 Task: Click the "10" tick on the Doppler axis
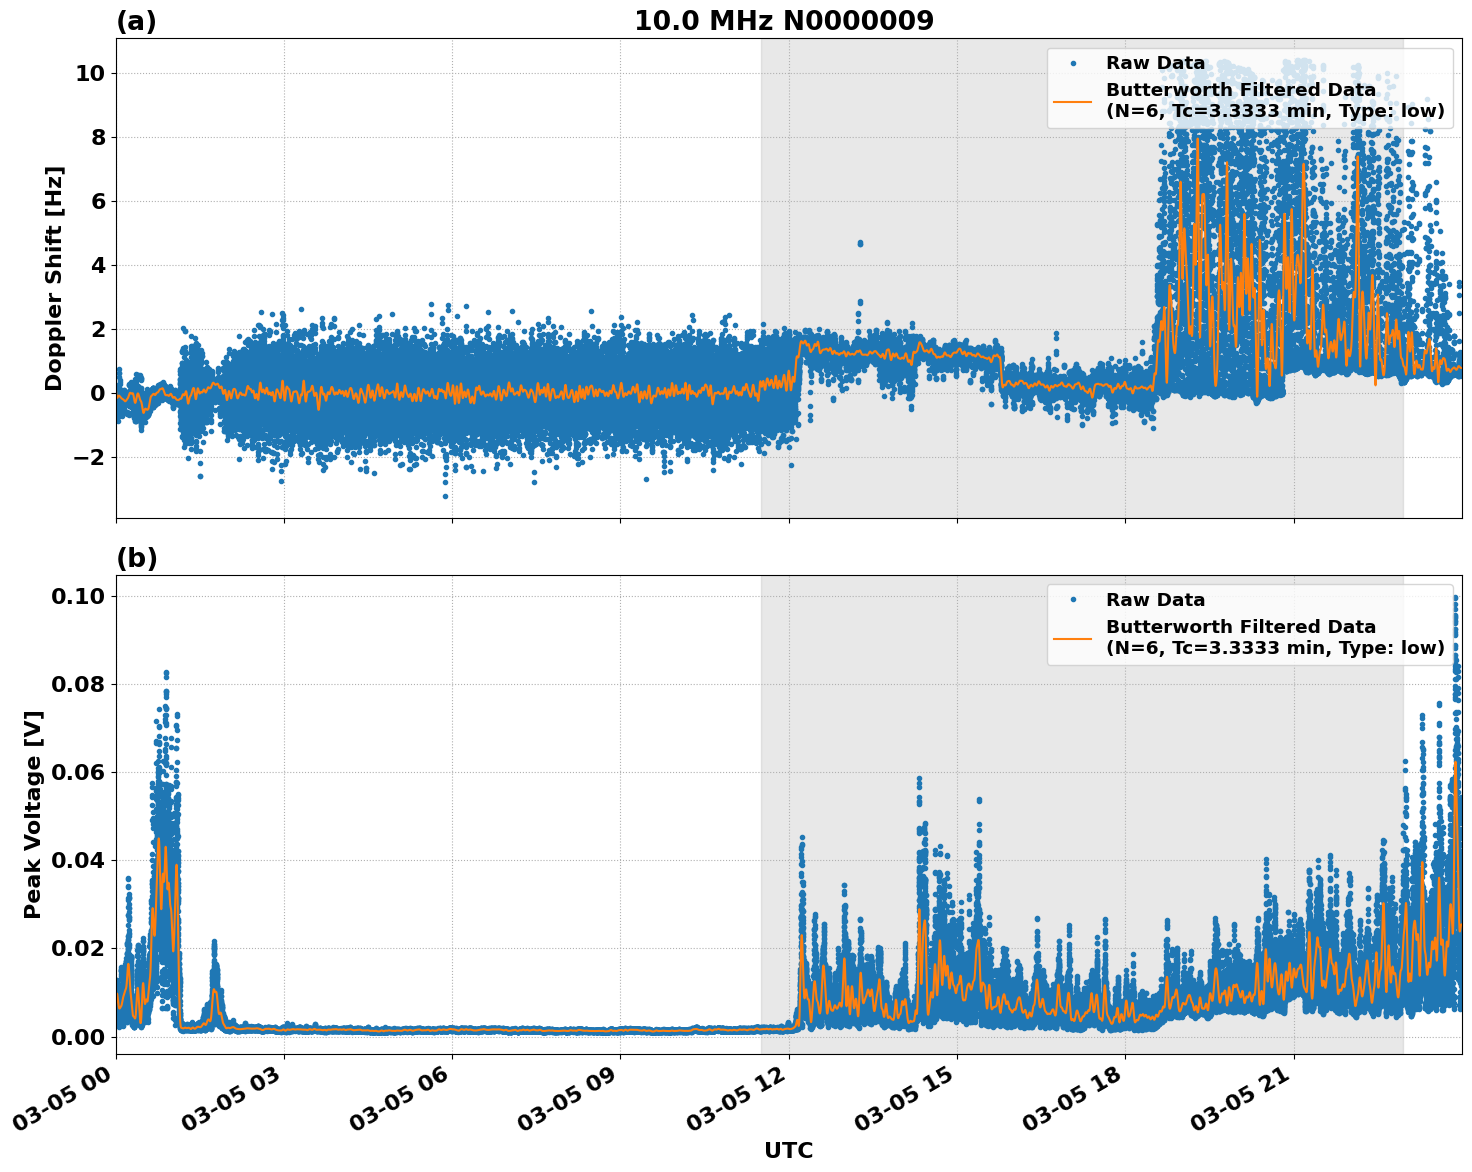point(90,73)
